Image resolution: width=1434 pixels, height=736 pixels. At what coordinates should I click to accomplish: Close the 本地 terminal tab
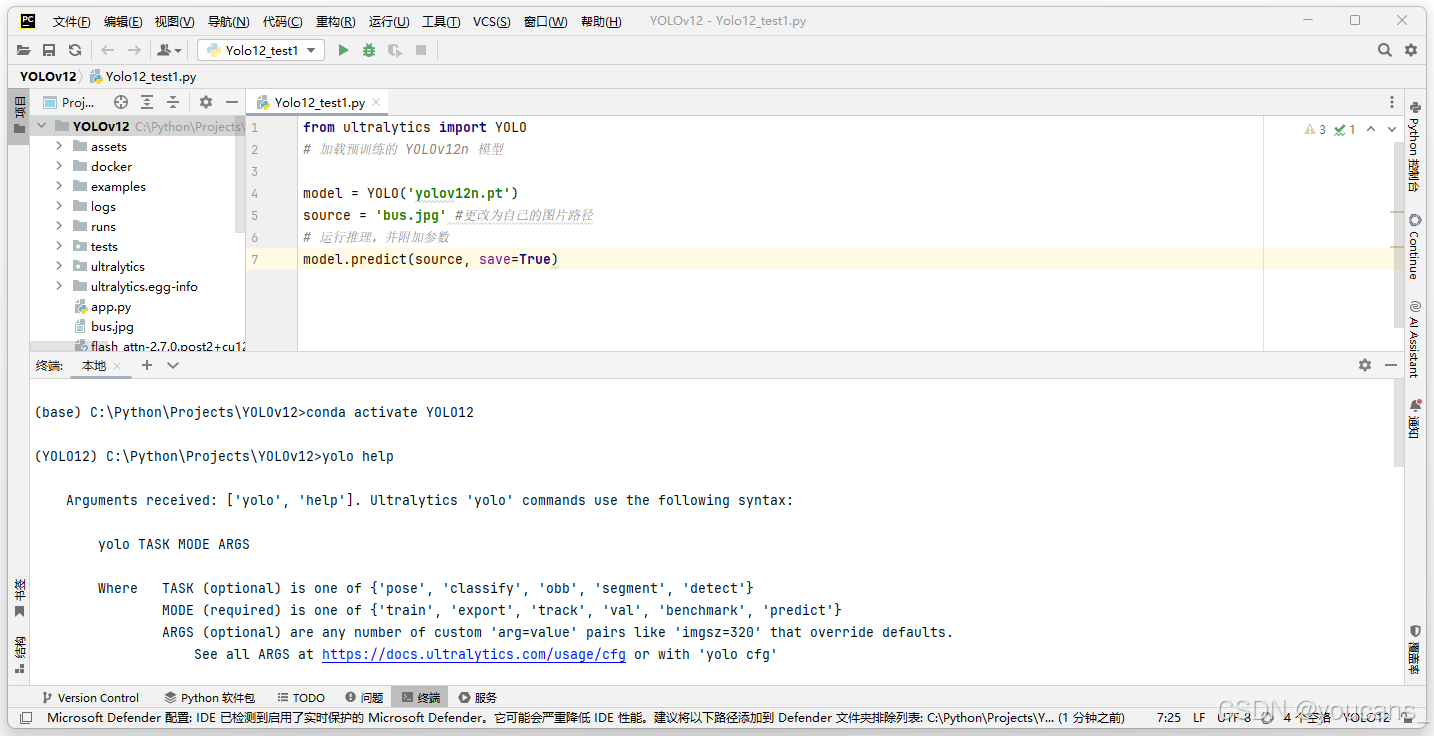117,366
